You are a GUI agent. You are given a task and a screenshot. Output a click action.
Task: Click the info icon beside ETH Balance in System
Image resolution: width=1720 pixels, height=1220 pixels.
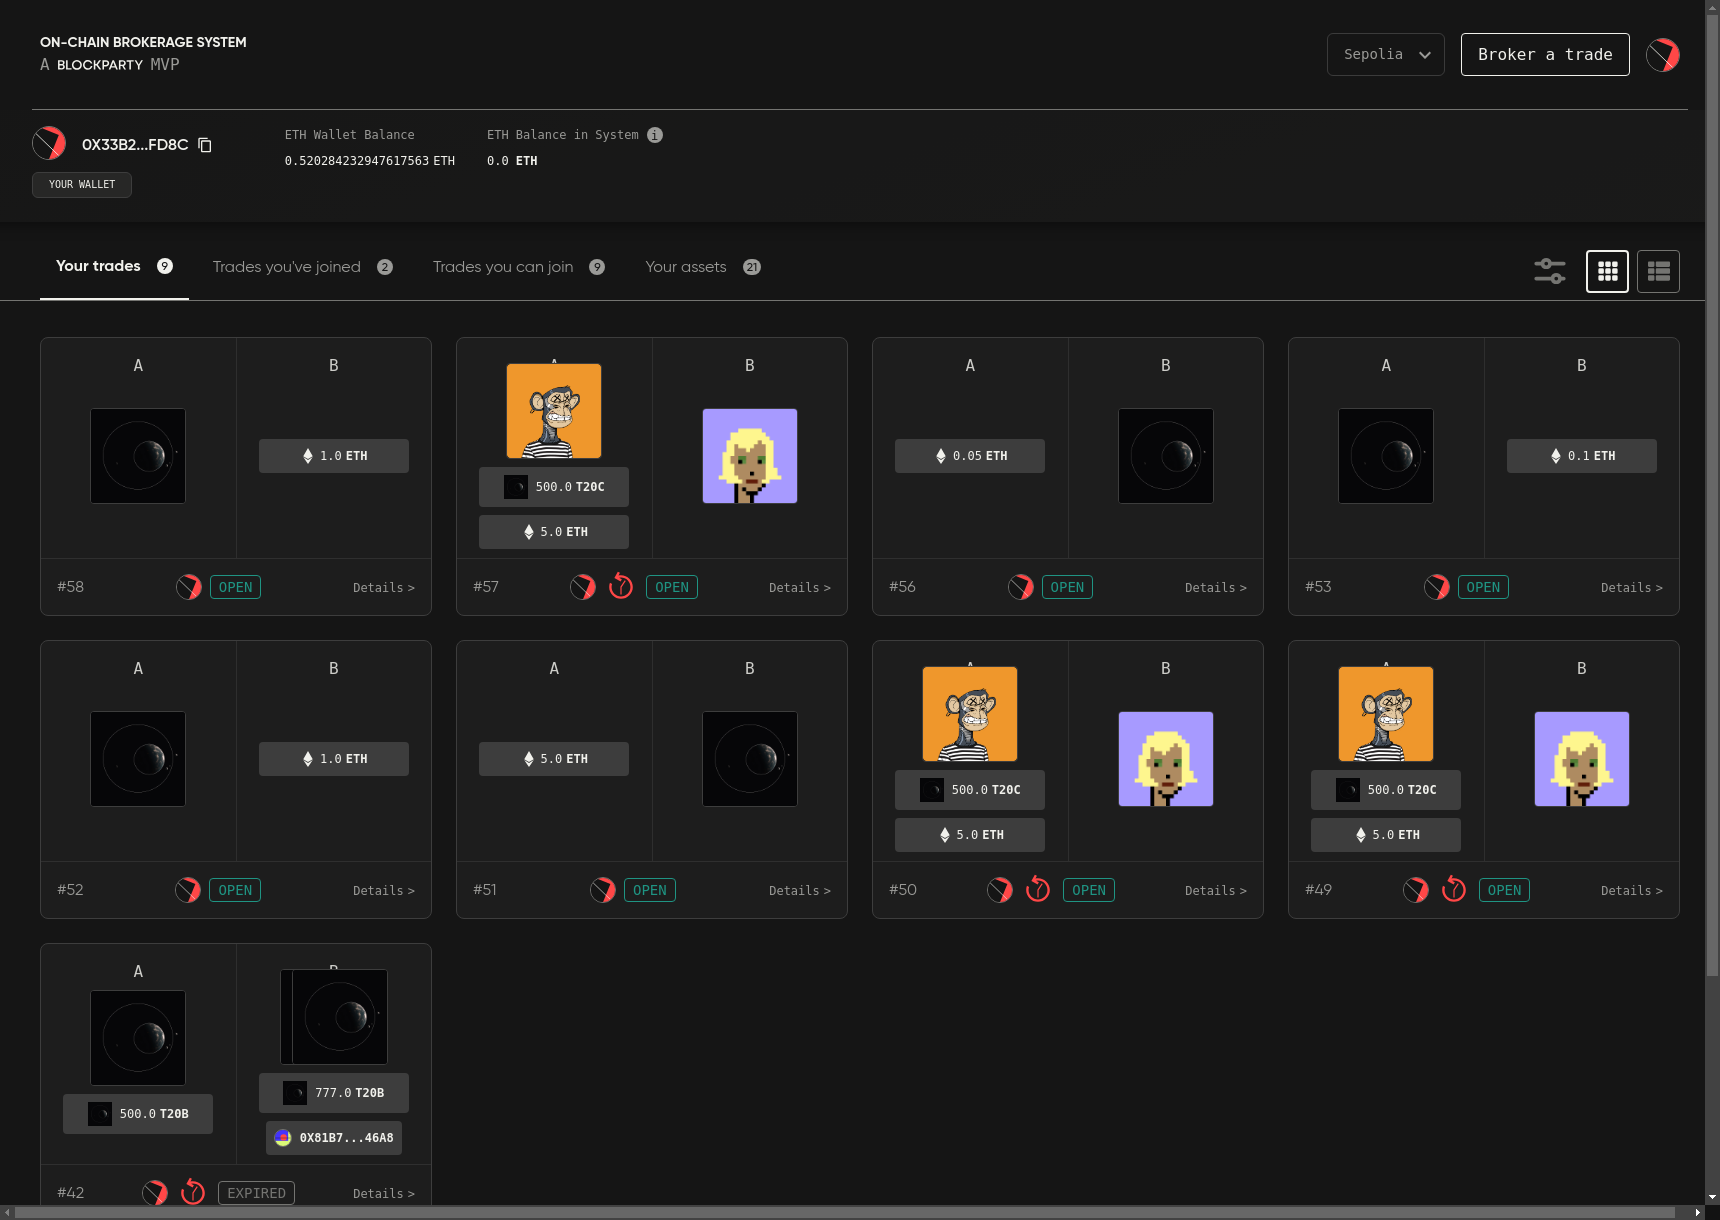[655, 135]
